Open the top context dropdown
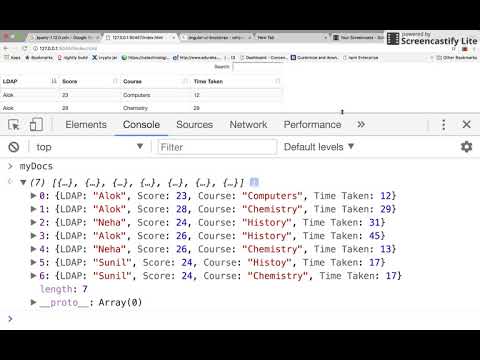 pyautogui.click(x=89, y=147)
